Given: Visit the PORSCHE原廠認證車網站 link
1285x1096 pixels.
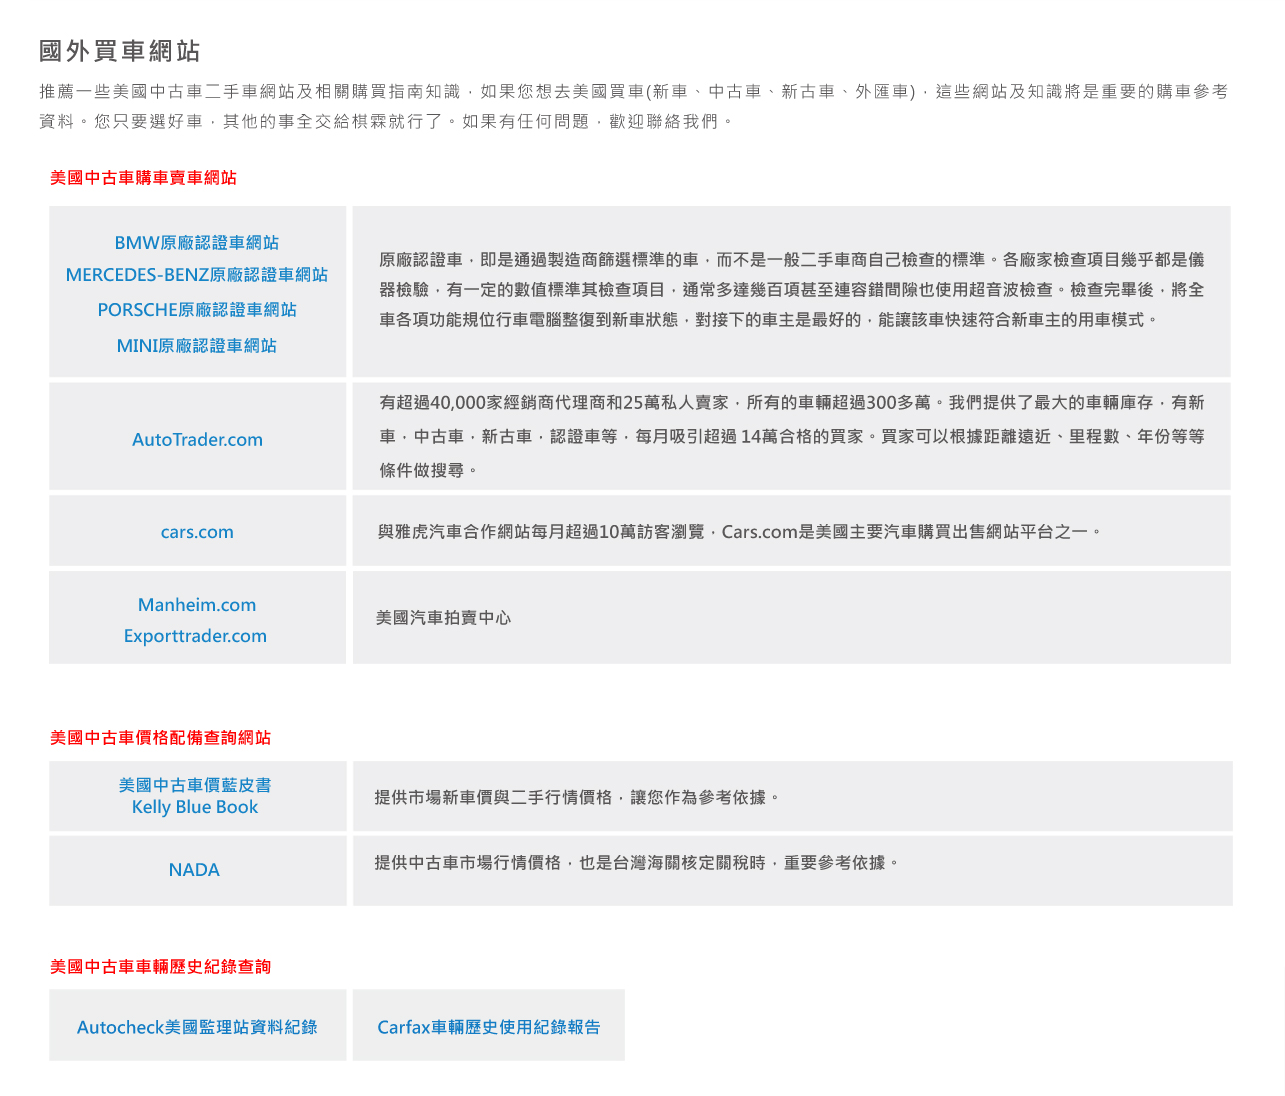Looking at the screenshot, I should tap(197, 310).
